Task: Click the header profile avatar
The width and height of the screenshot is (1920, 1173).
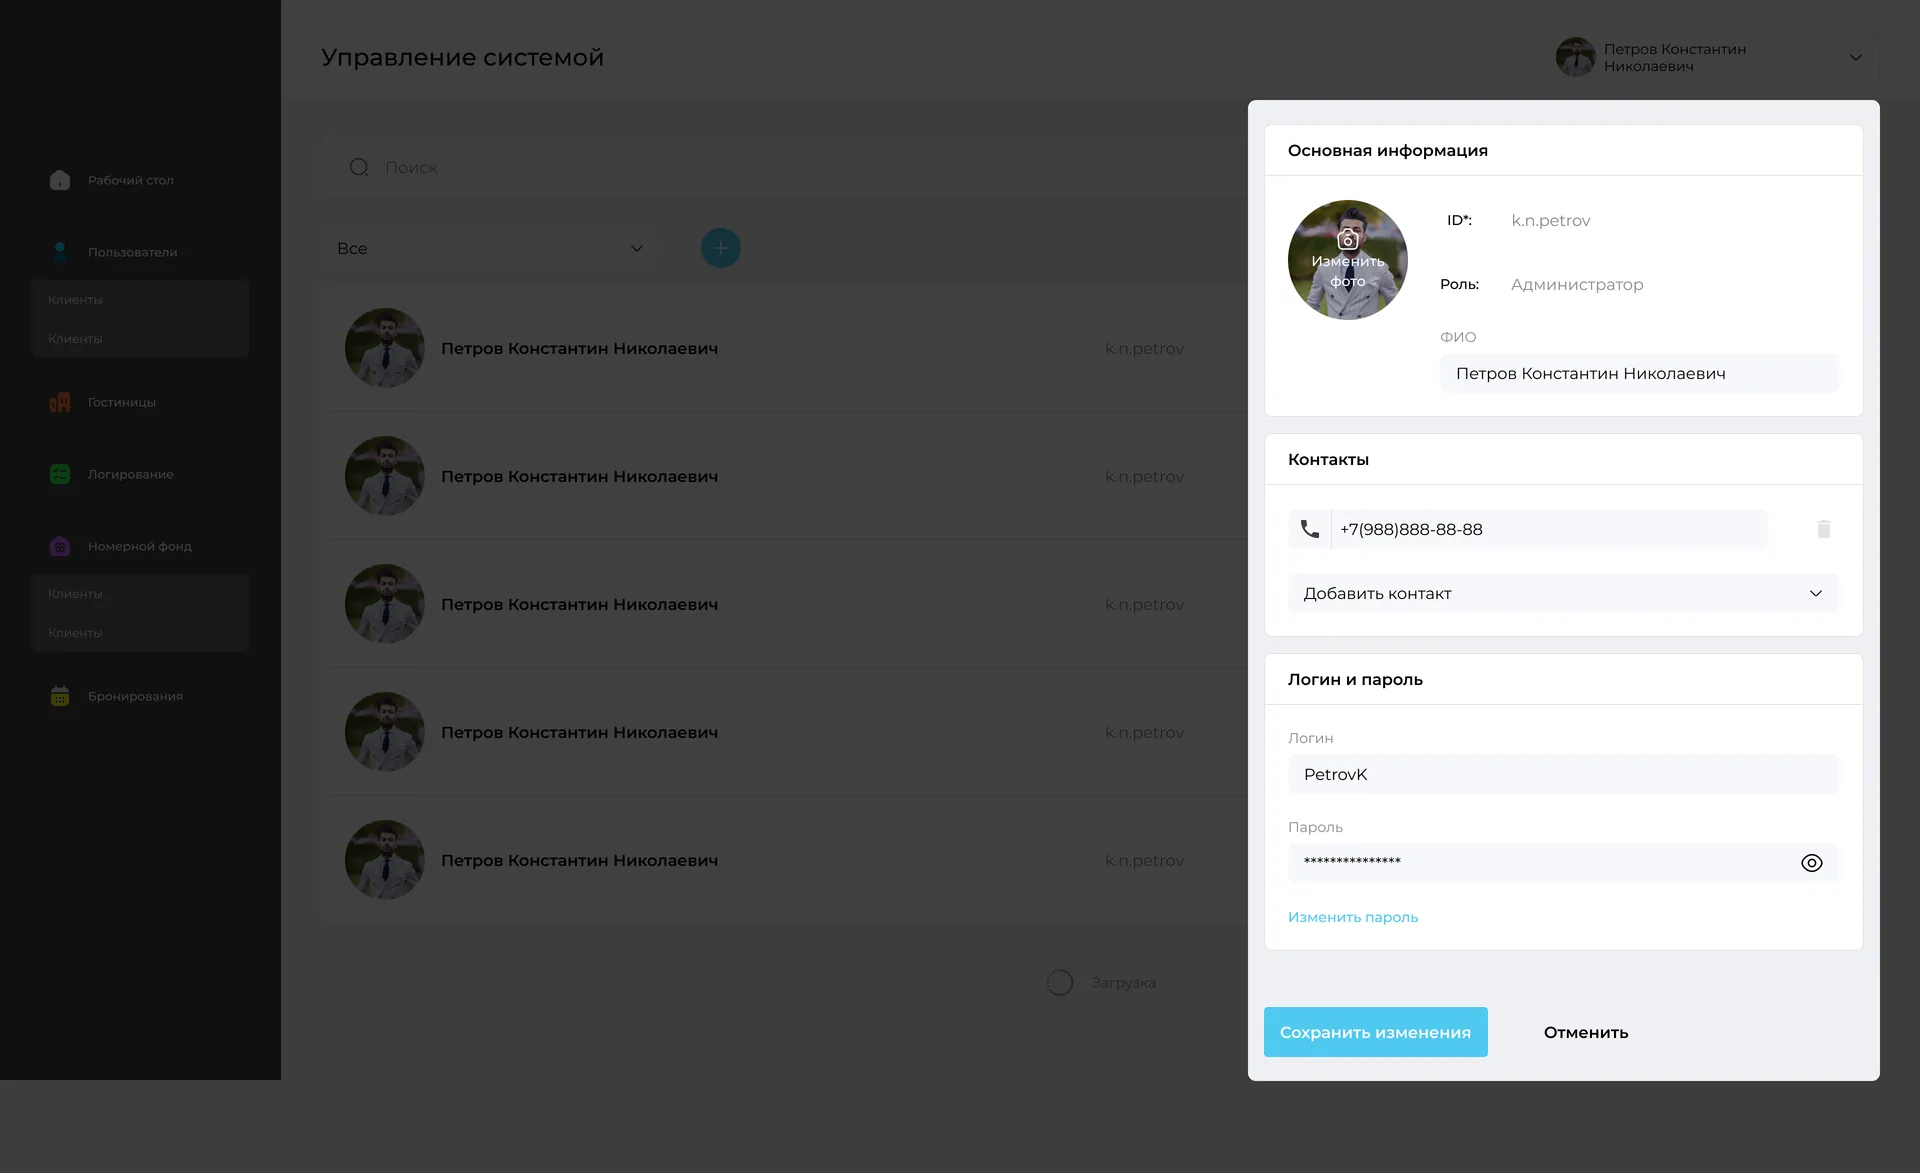Action: pos(1576,57)
